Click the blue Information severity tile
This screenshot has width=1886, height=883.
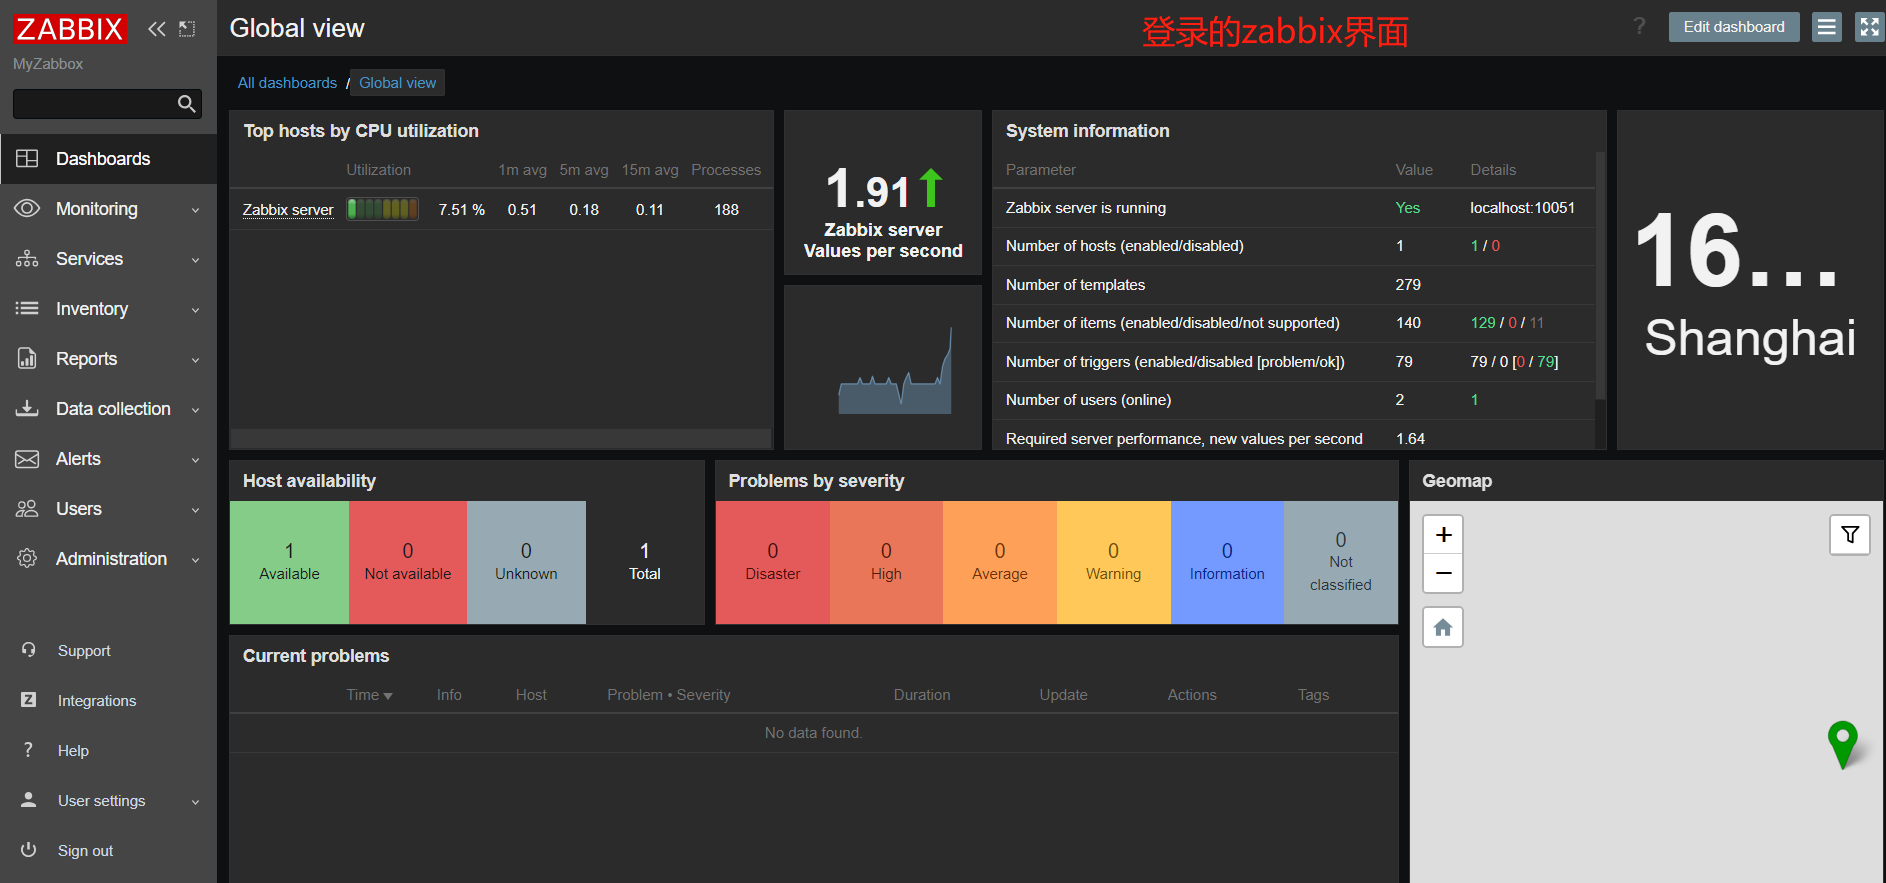pyautogui.click(x=1227, y=562)
